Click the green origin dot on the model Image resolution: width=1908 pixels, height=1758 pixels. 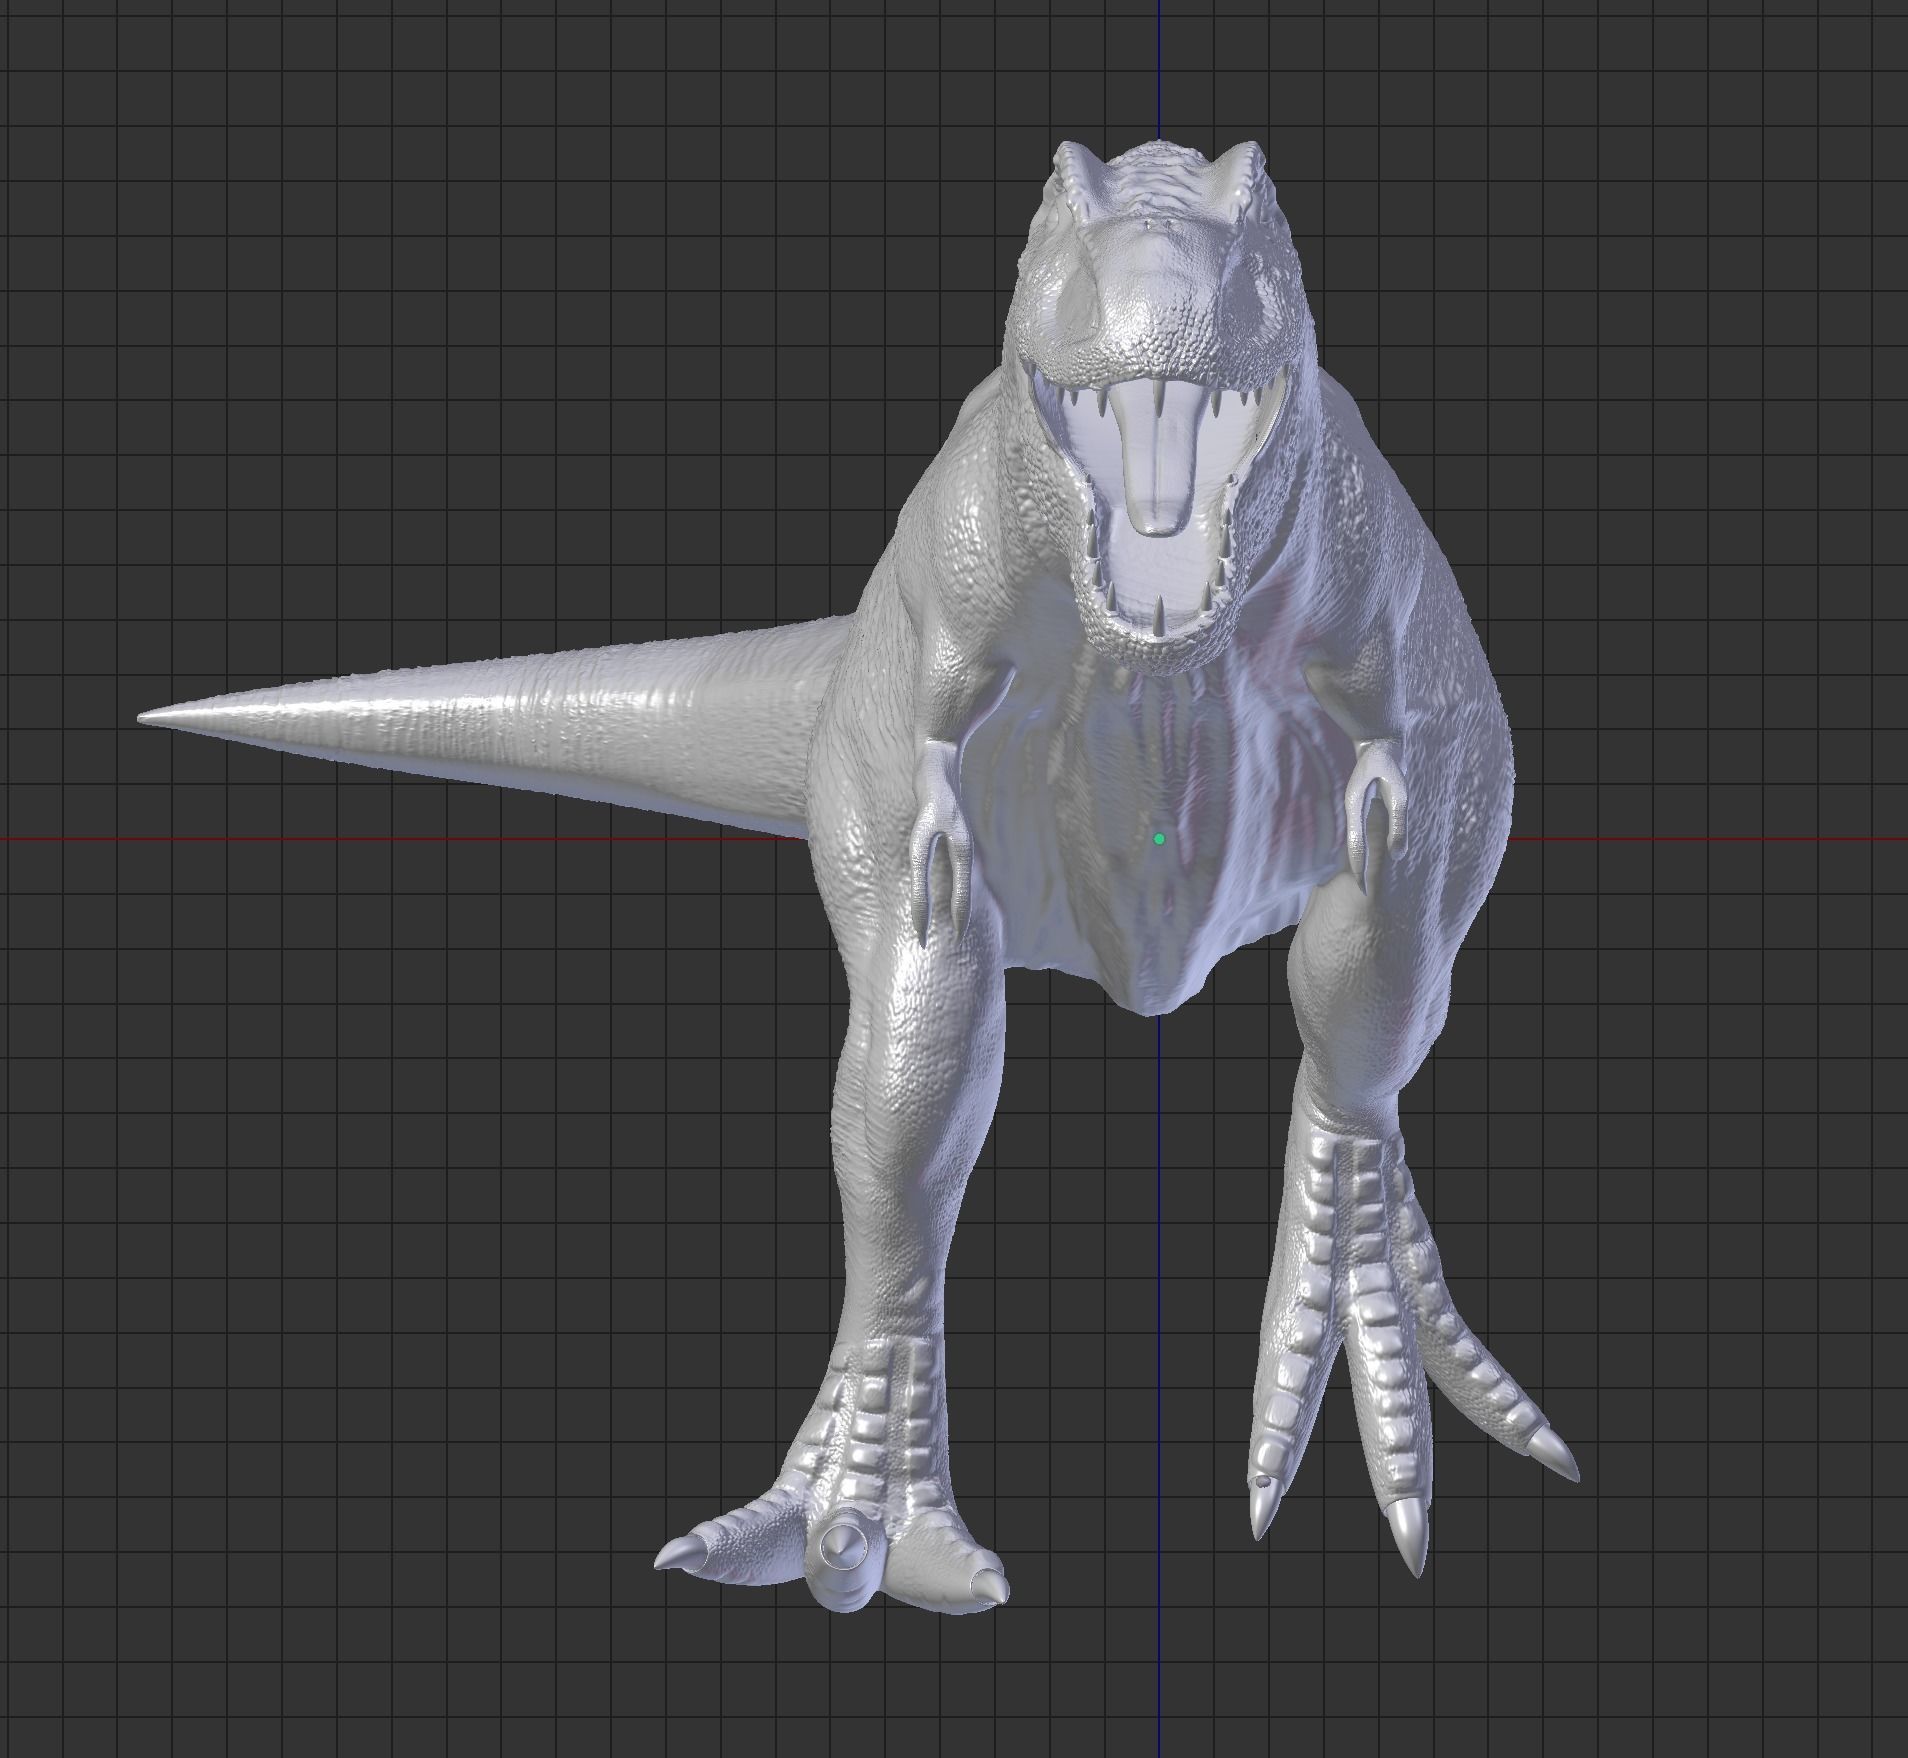click(1159, 839)
